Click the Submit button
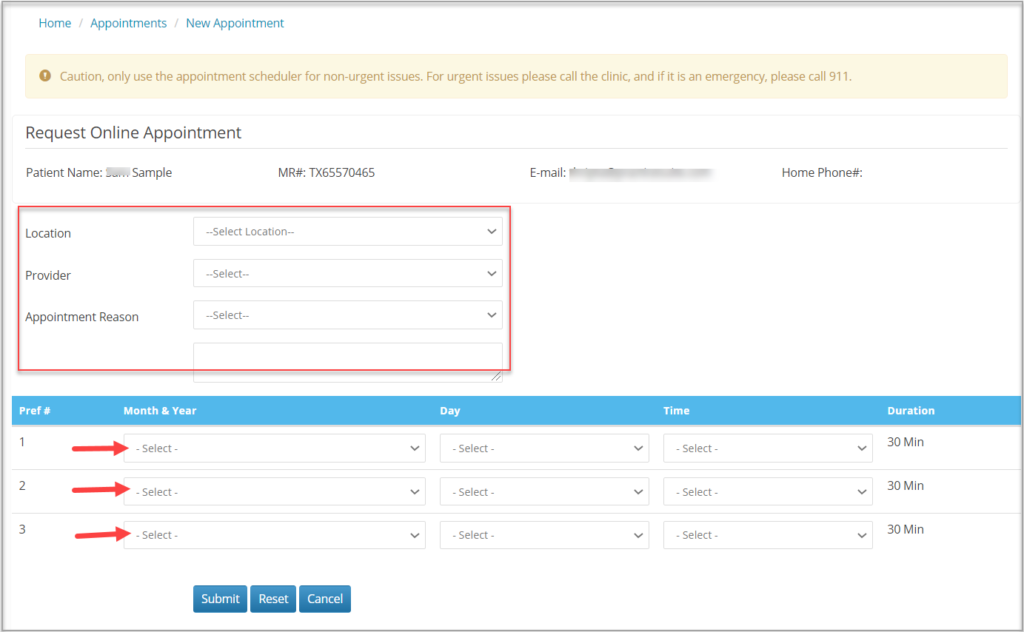The image size is (1024, 632). 220,599
